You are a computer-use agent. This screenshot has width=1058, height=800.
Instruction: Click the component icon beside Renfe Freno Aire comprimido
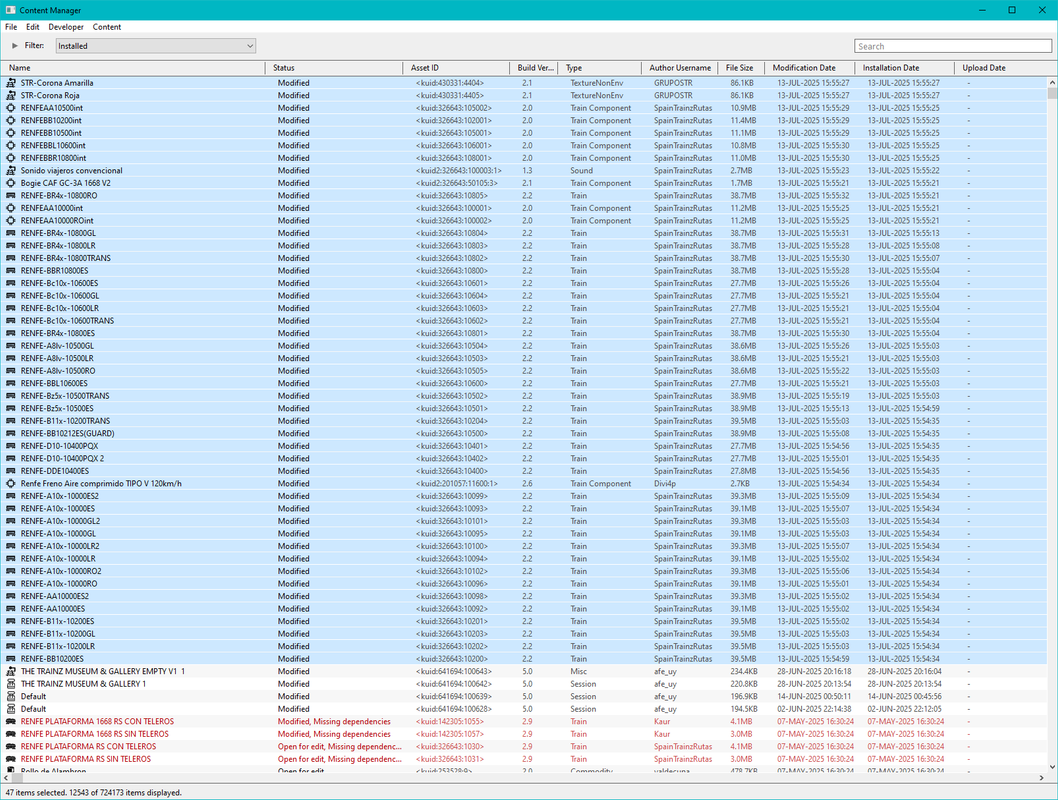pos(11,484)
